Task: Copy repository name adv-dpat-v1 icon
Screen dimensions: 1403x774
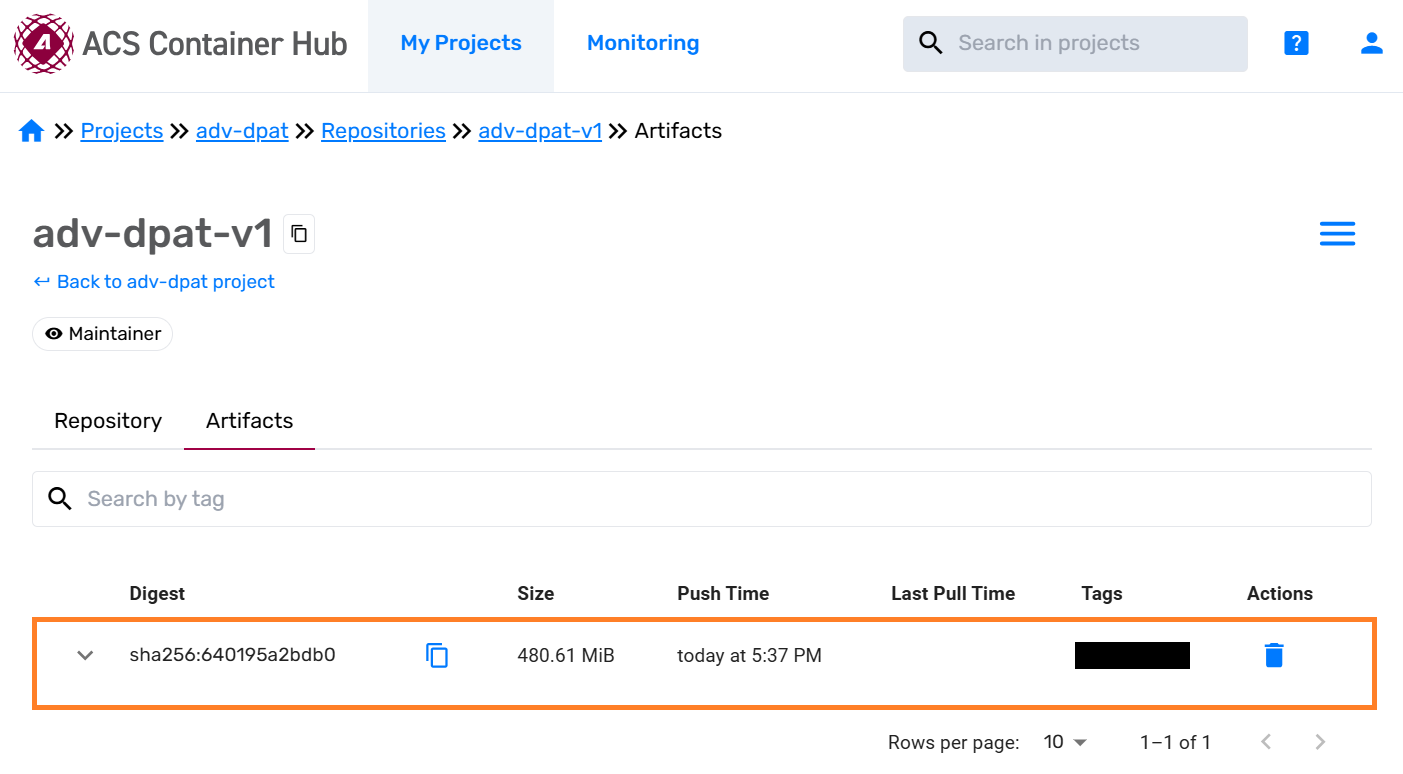Action: point(298,234)
